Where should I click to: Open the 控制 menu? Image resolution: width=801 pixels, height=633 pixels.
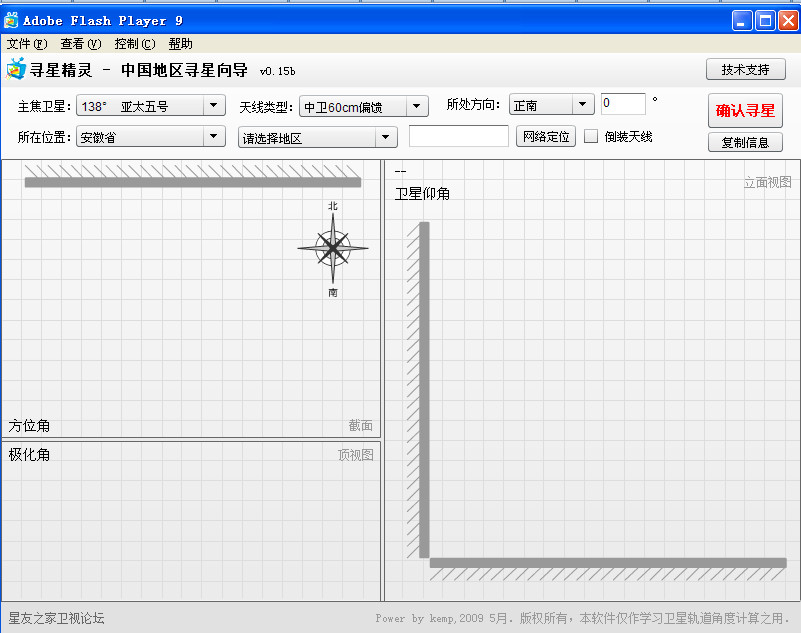tap(133, 43)
